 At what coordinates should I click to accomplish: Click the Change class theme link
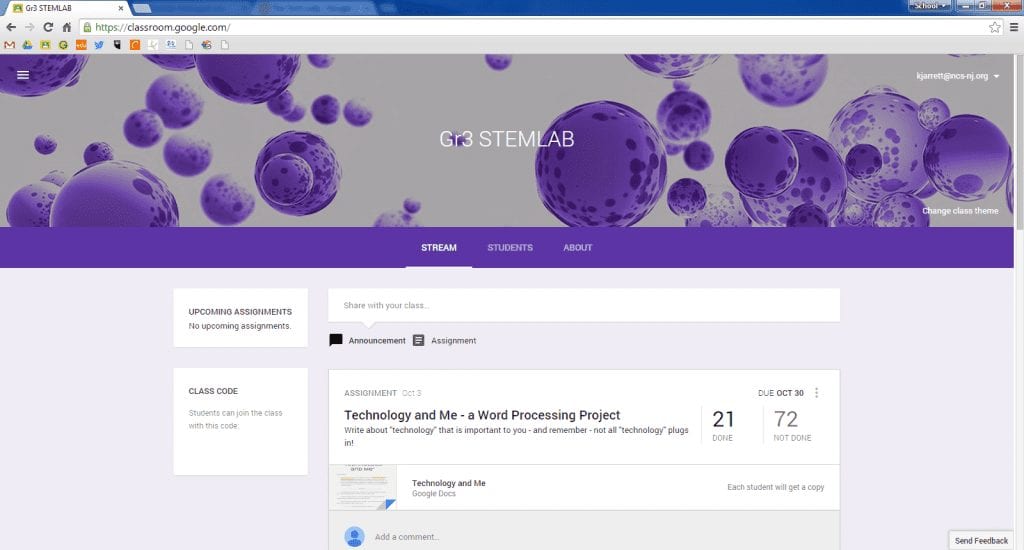point(959,211)
